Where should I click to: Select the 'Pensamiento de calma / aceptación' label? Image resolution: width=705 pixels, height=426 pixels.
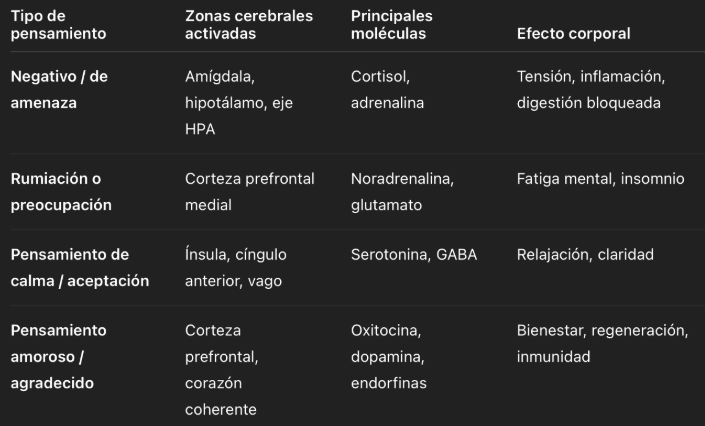click(x=80, y=268)
